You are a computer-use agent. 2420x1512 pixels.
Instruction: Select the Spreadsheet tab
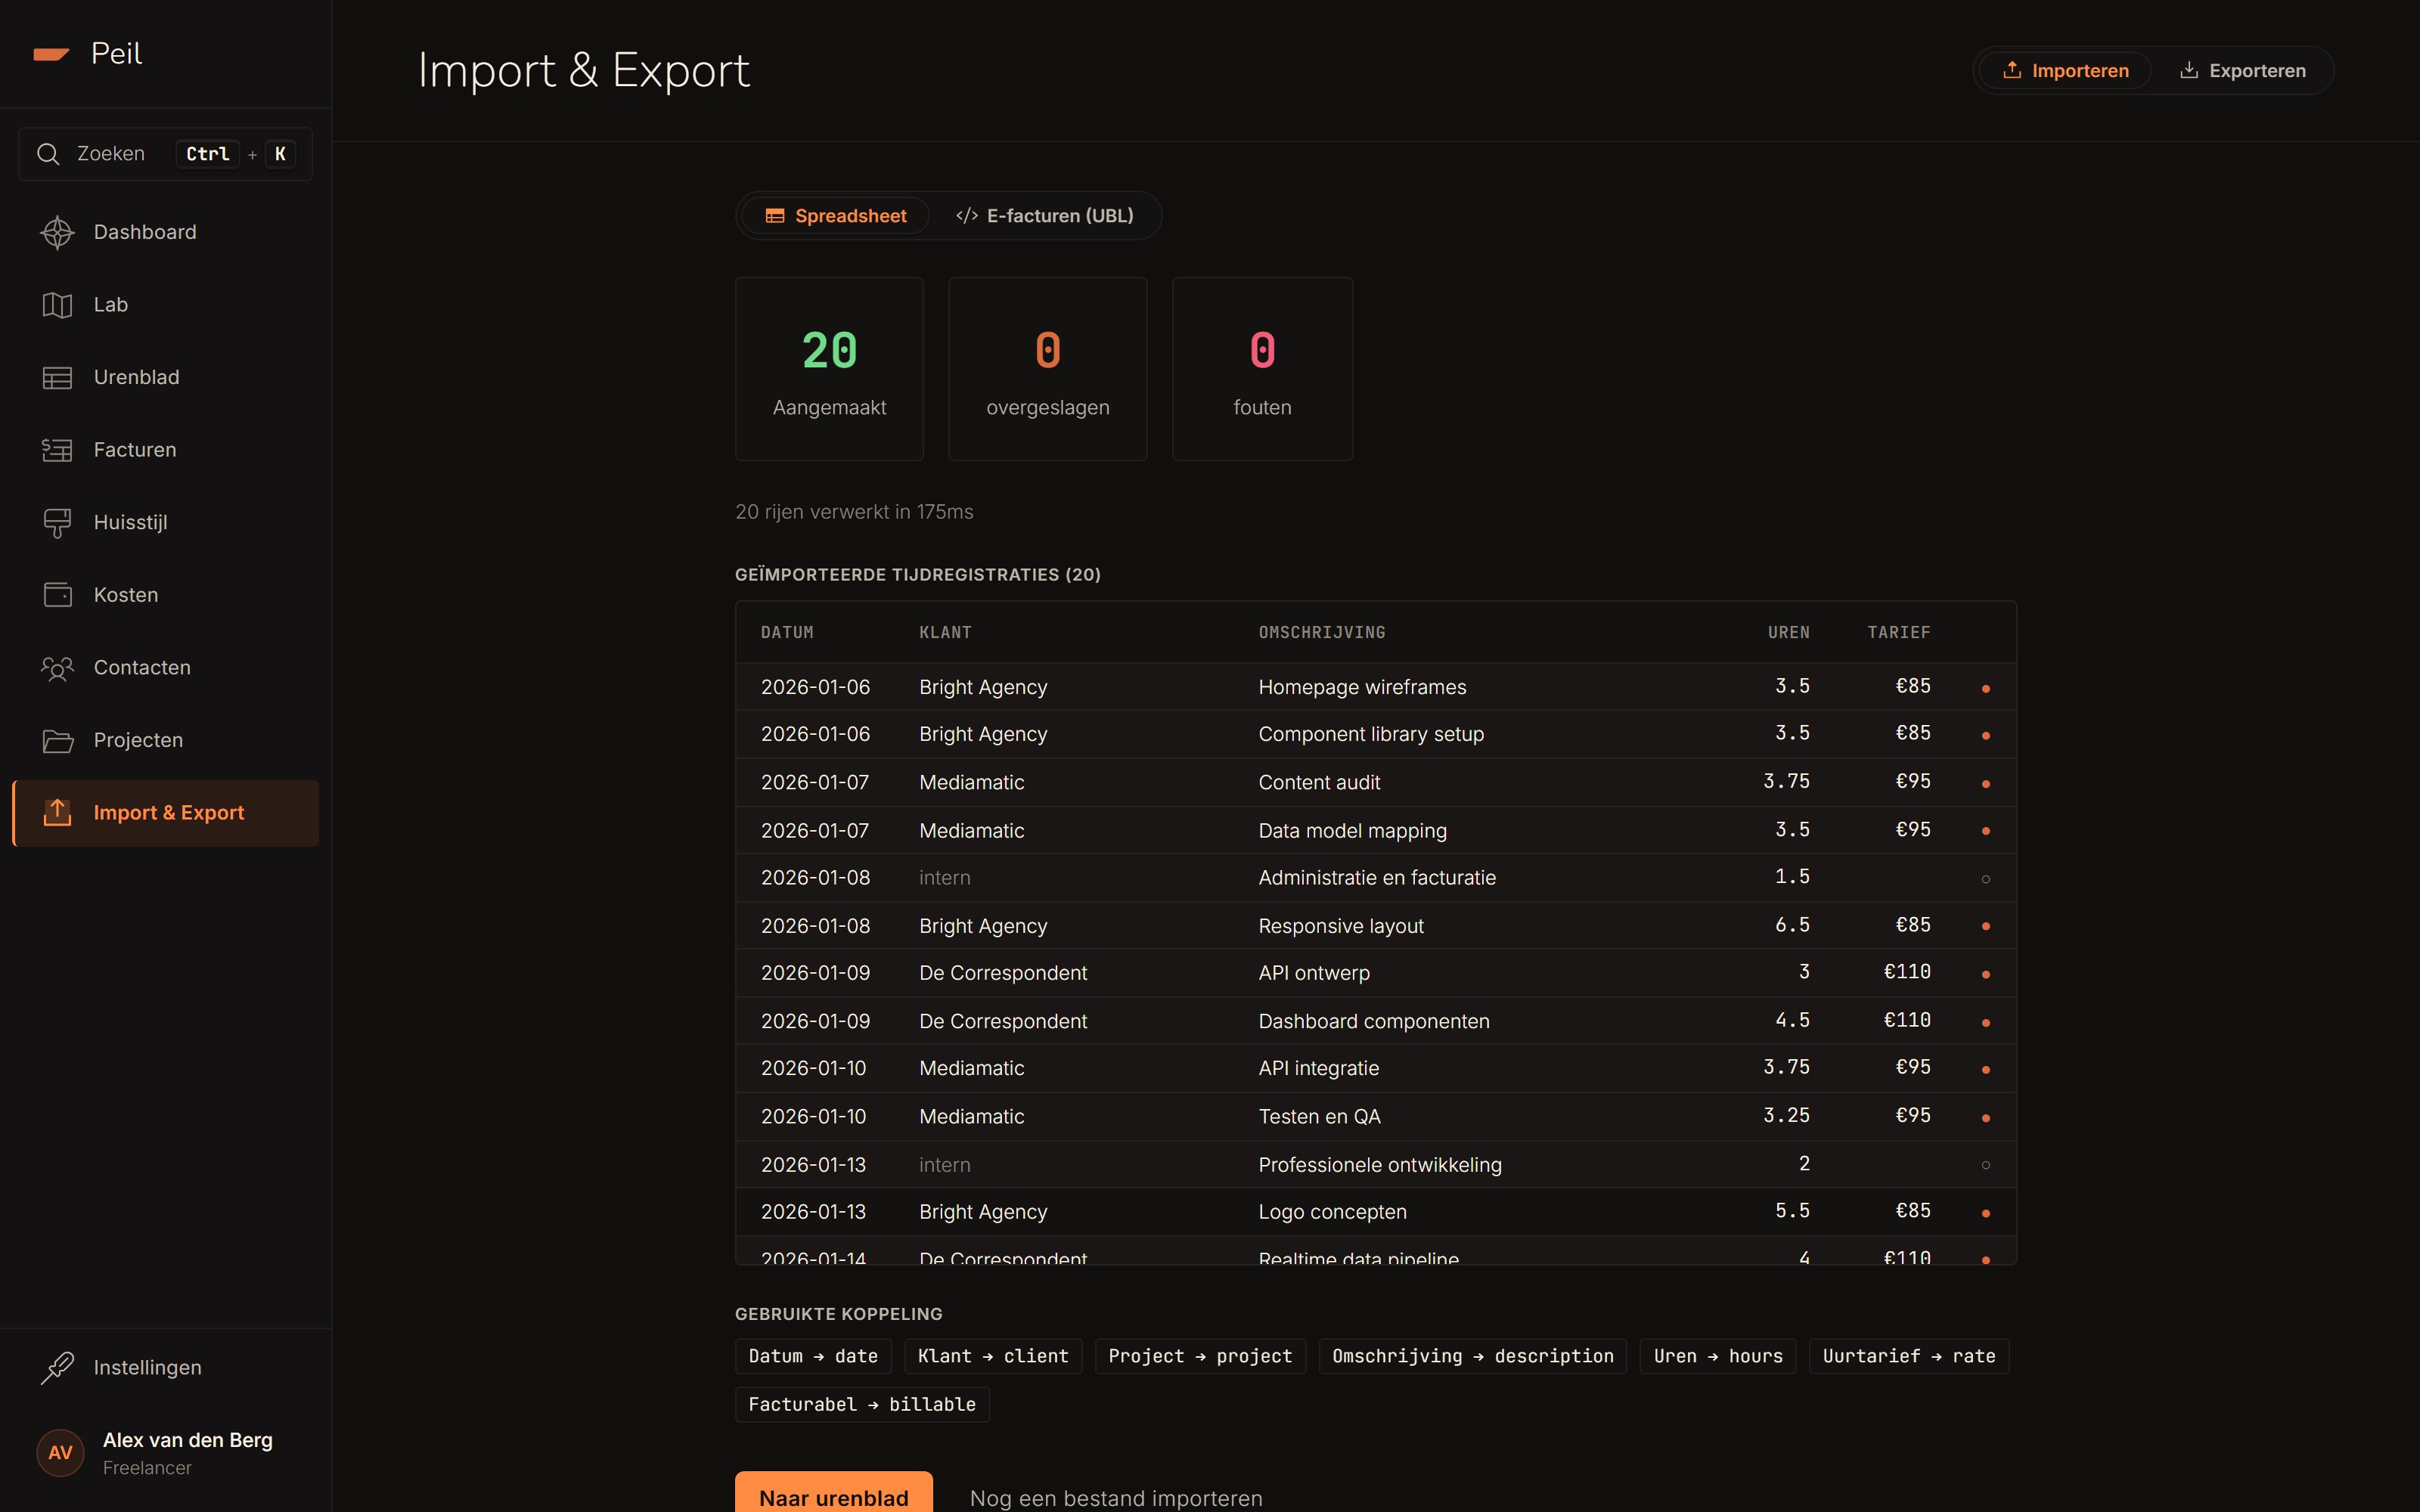pos(836,216)
